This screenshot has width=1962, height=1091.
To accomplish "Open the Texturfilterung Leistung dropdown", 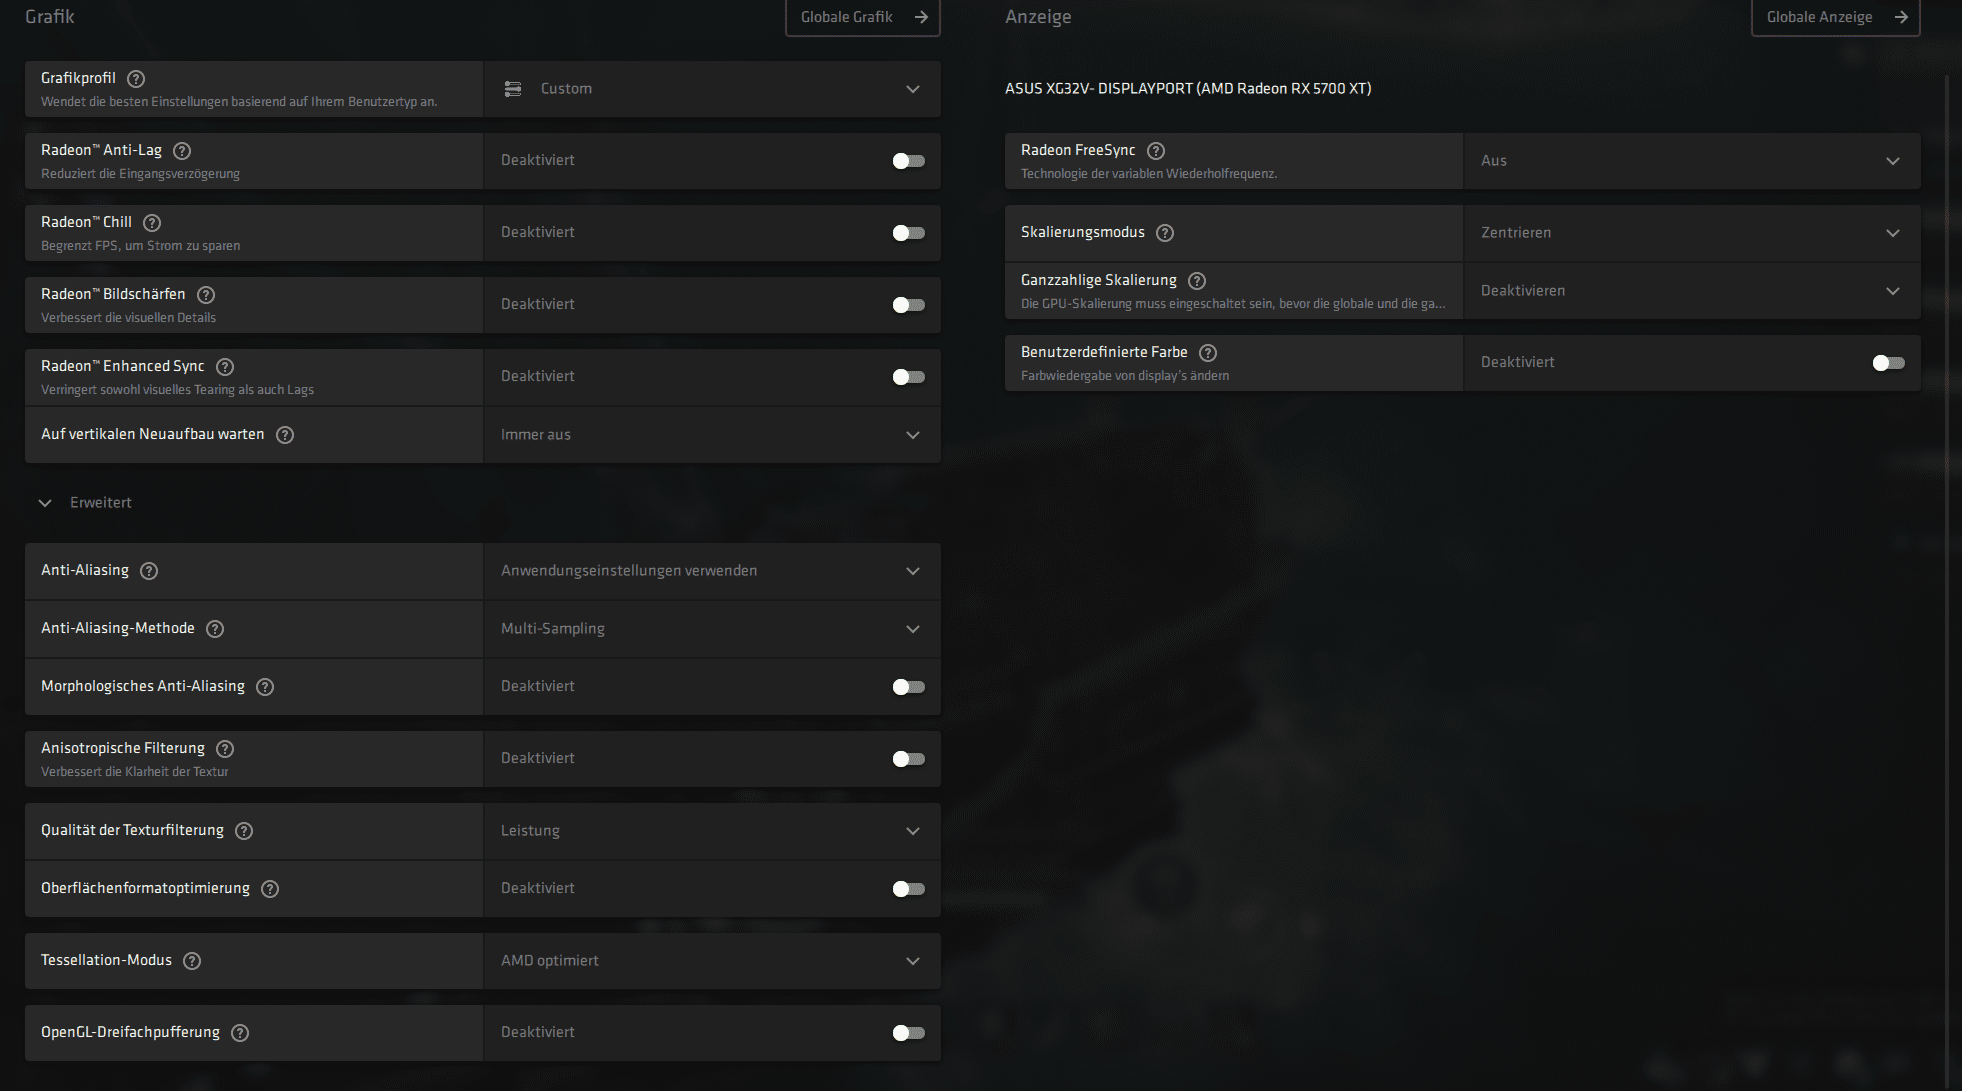I will [x=712, y=831].
